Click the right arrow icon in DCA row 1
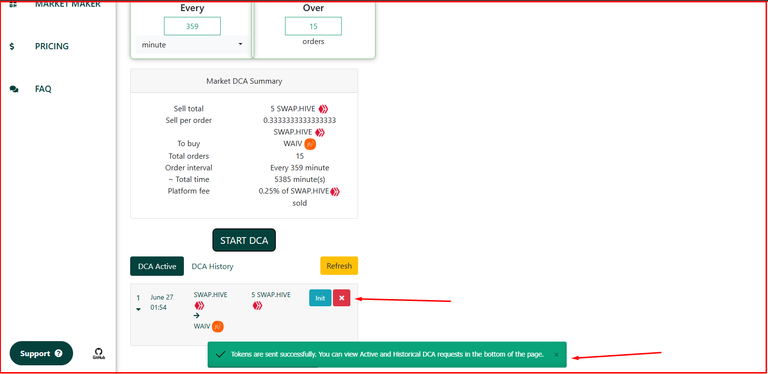Viewport: 768px width, 374px height. point(197,316)
